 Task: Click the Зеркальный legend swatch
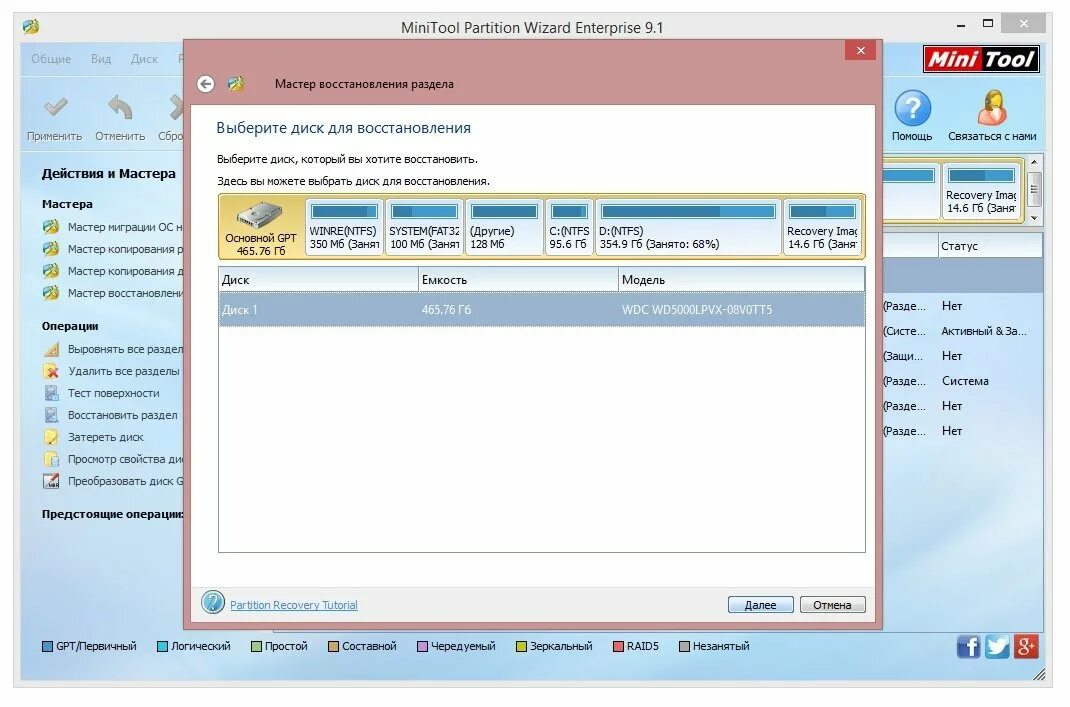click(x=521, y=646)
